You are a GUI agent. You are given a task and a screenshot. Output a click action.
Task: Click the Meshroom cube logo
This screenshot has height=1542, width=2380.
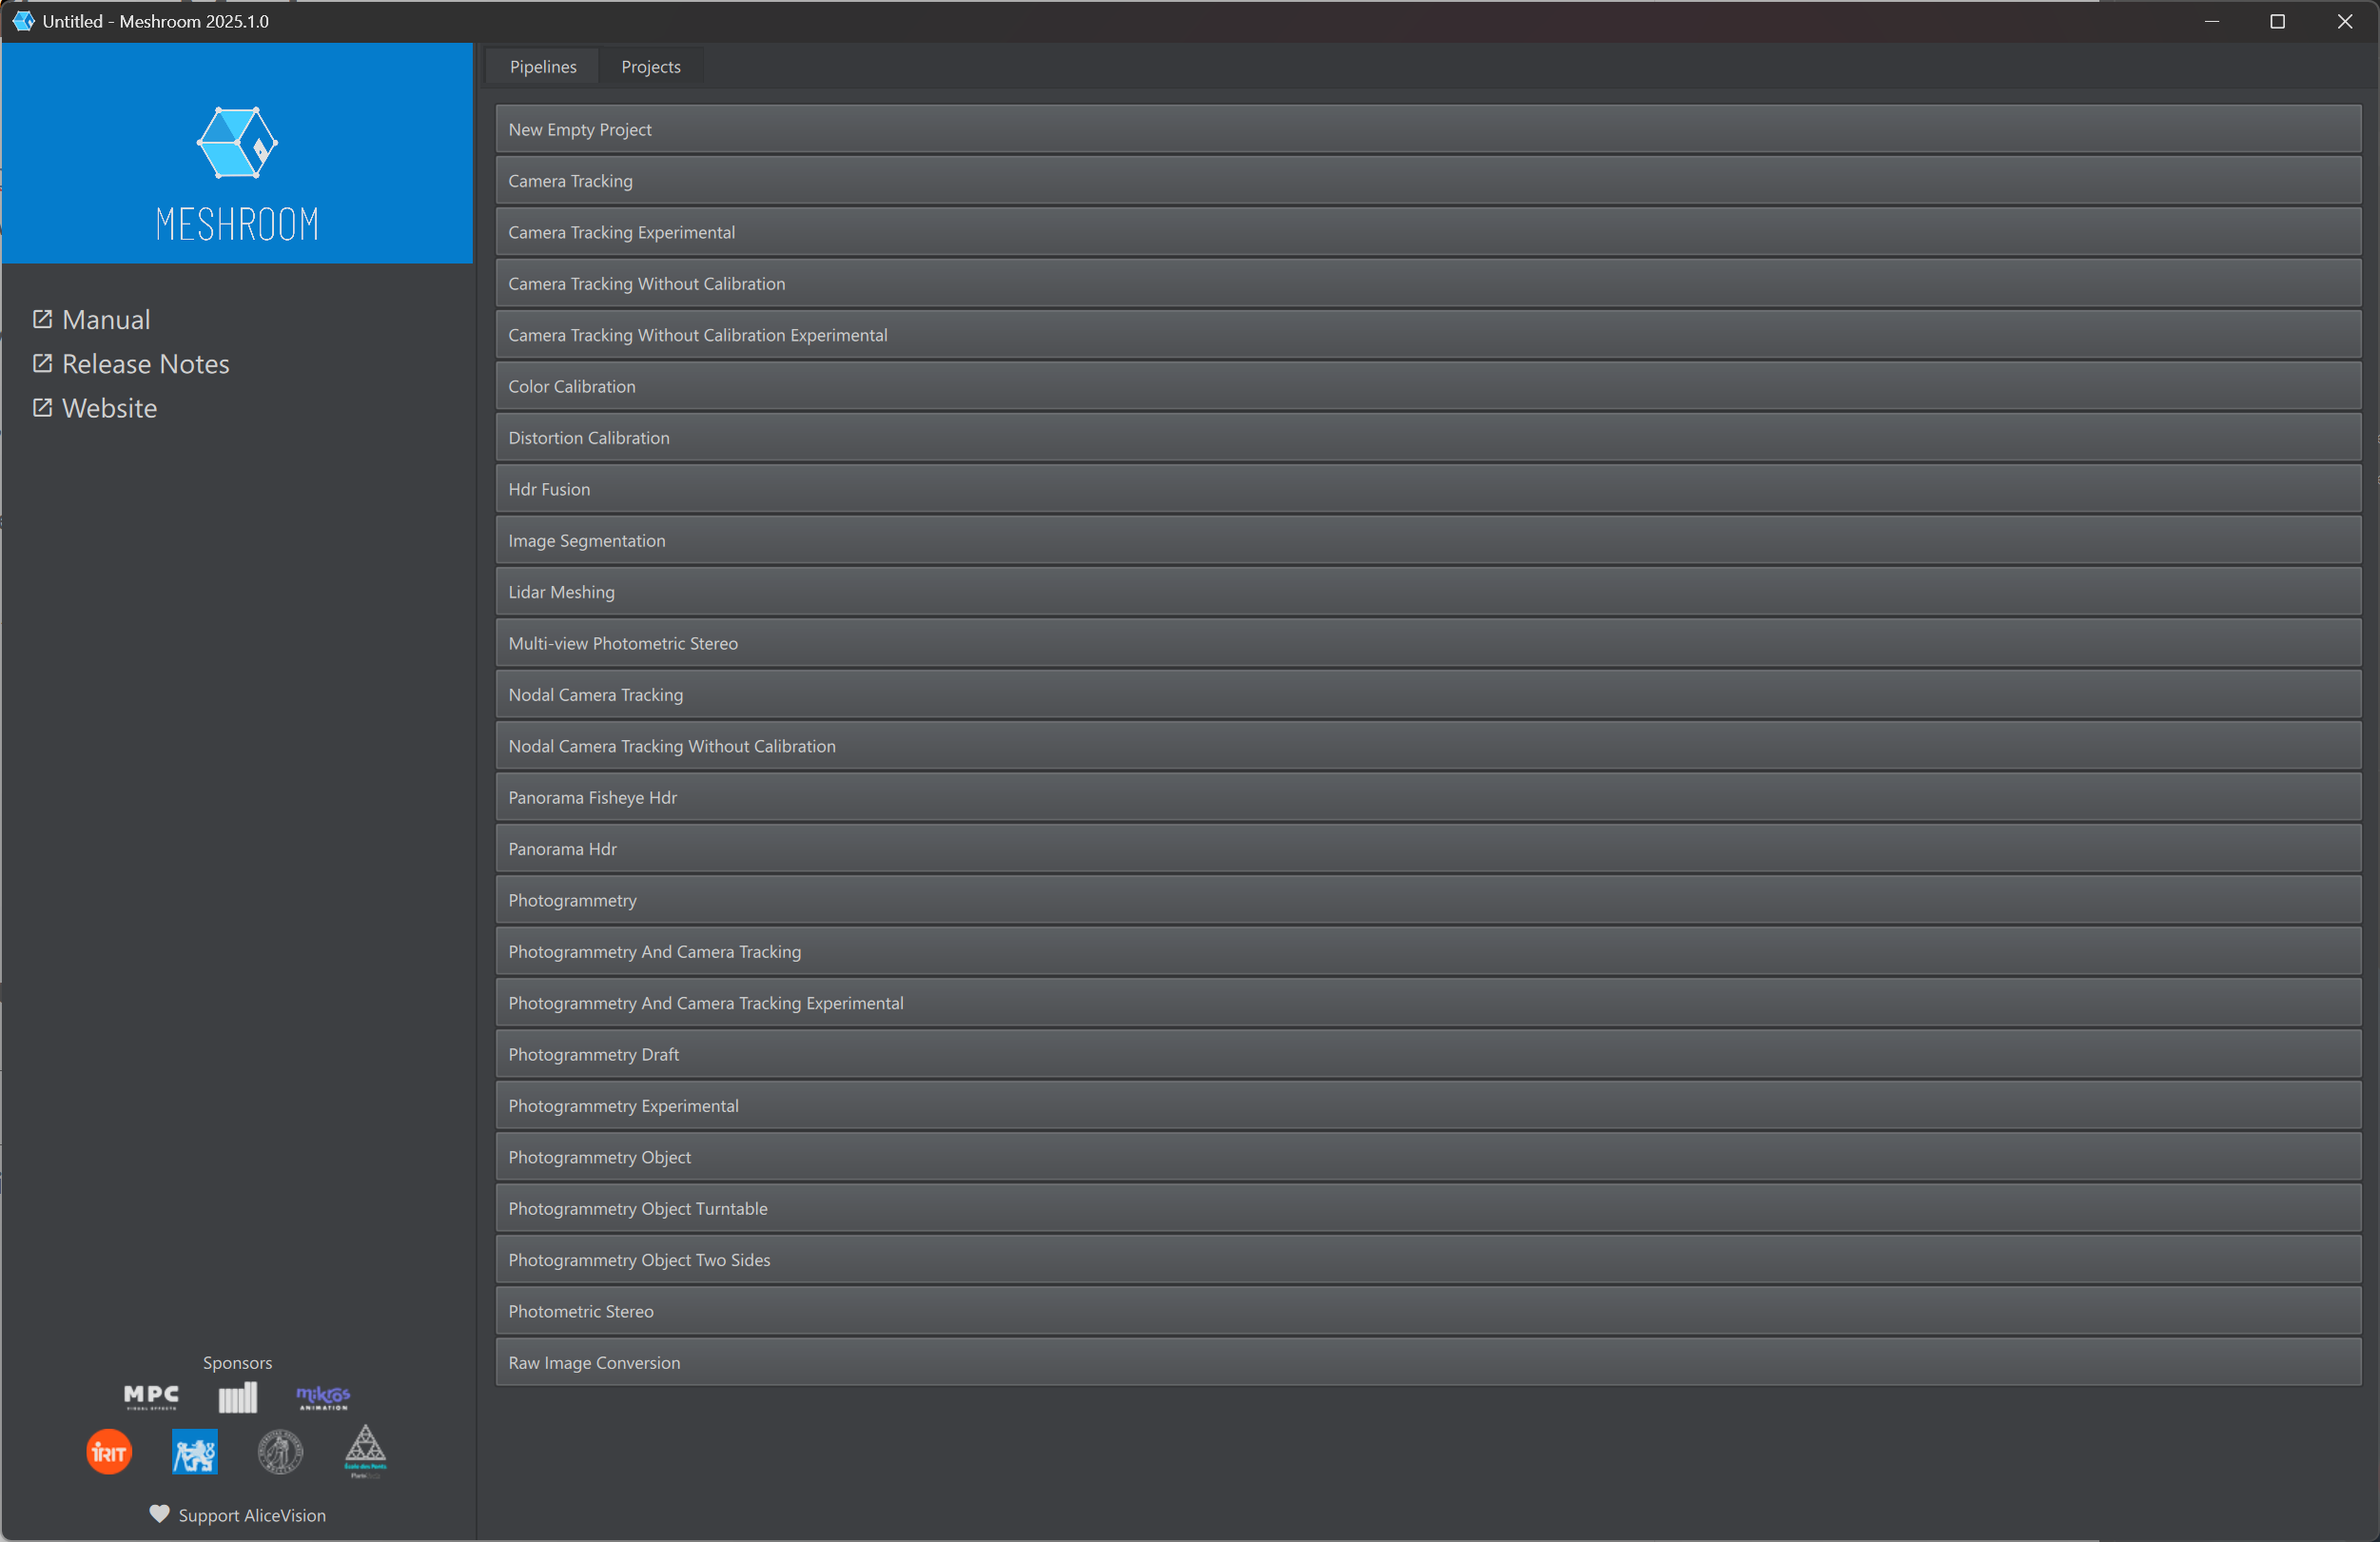coord(237,143)
